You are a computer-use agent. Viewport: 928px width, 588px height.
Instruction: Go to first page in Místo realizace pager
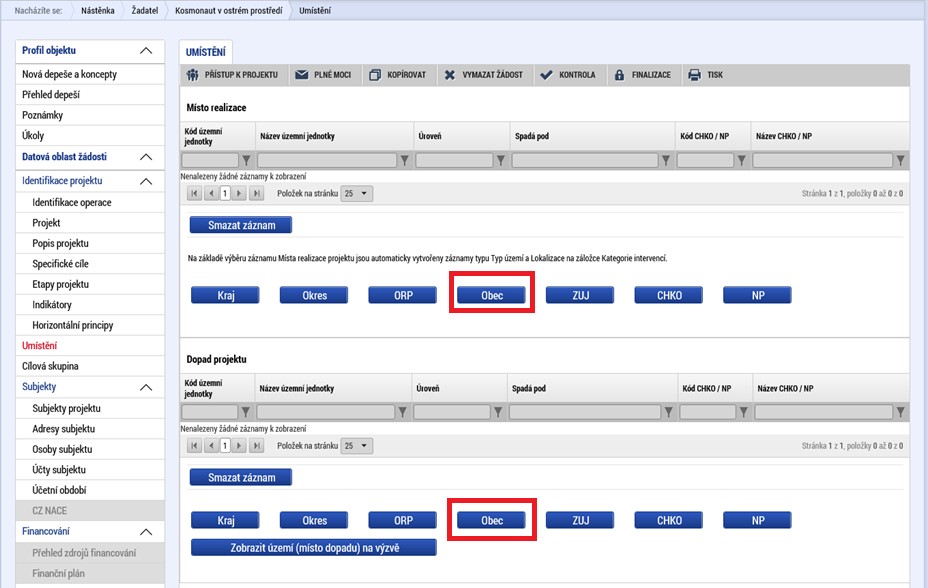pos(194,193)
